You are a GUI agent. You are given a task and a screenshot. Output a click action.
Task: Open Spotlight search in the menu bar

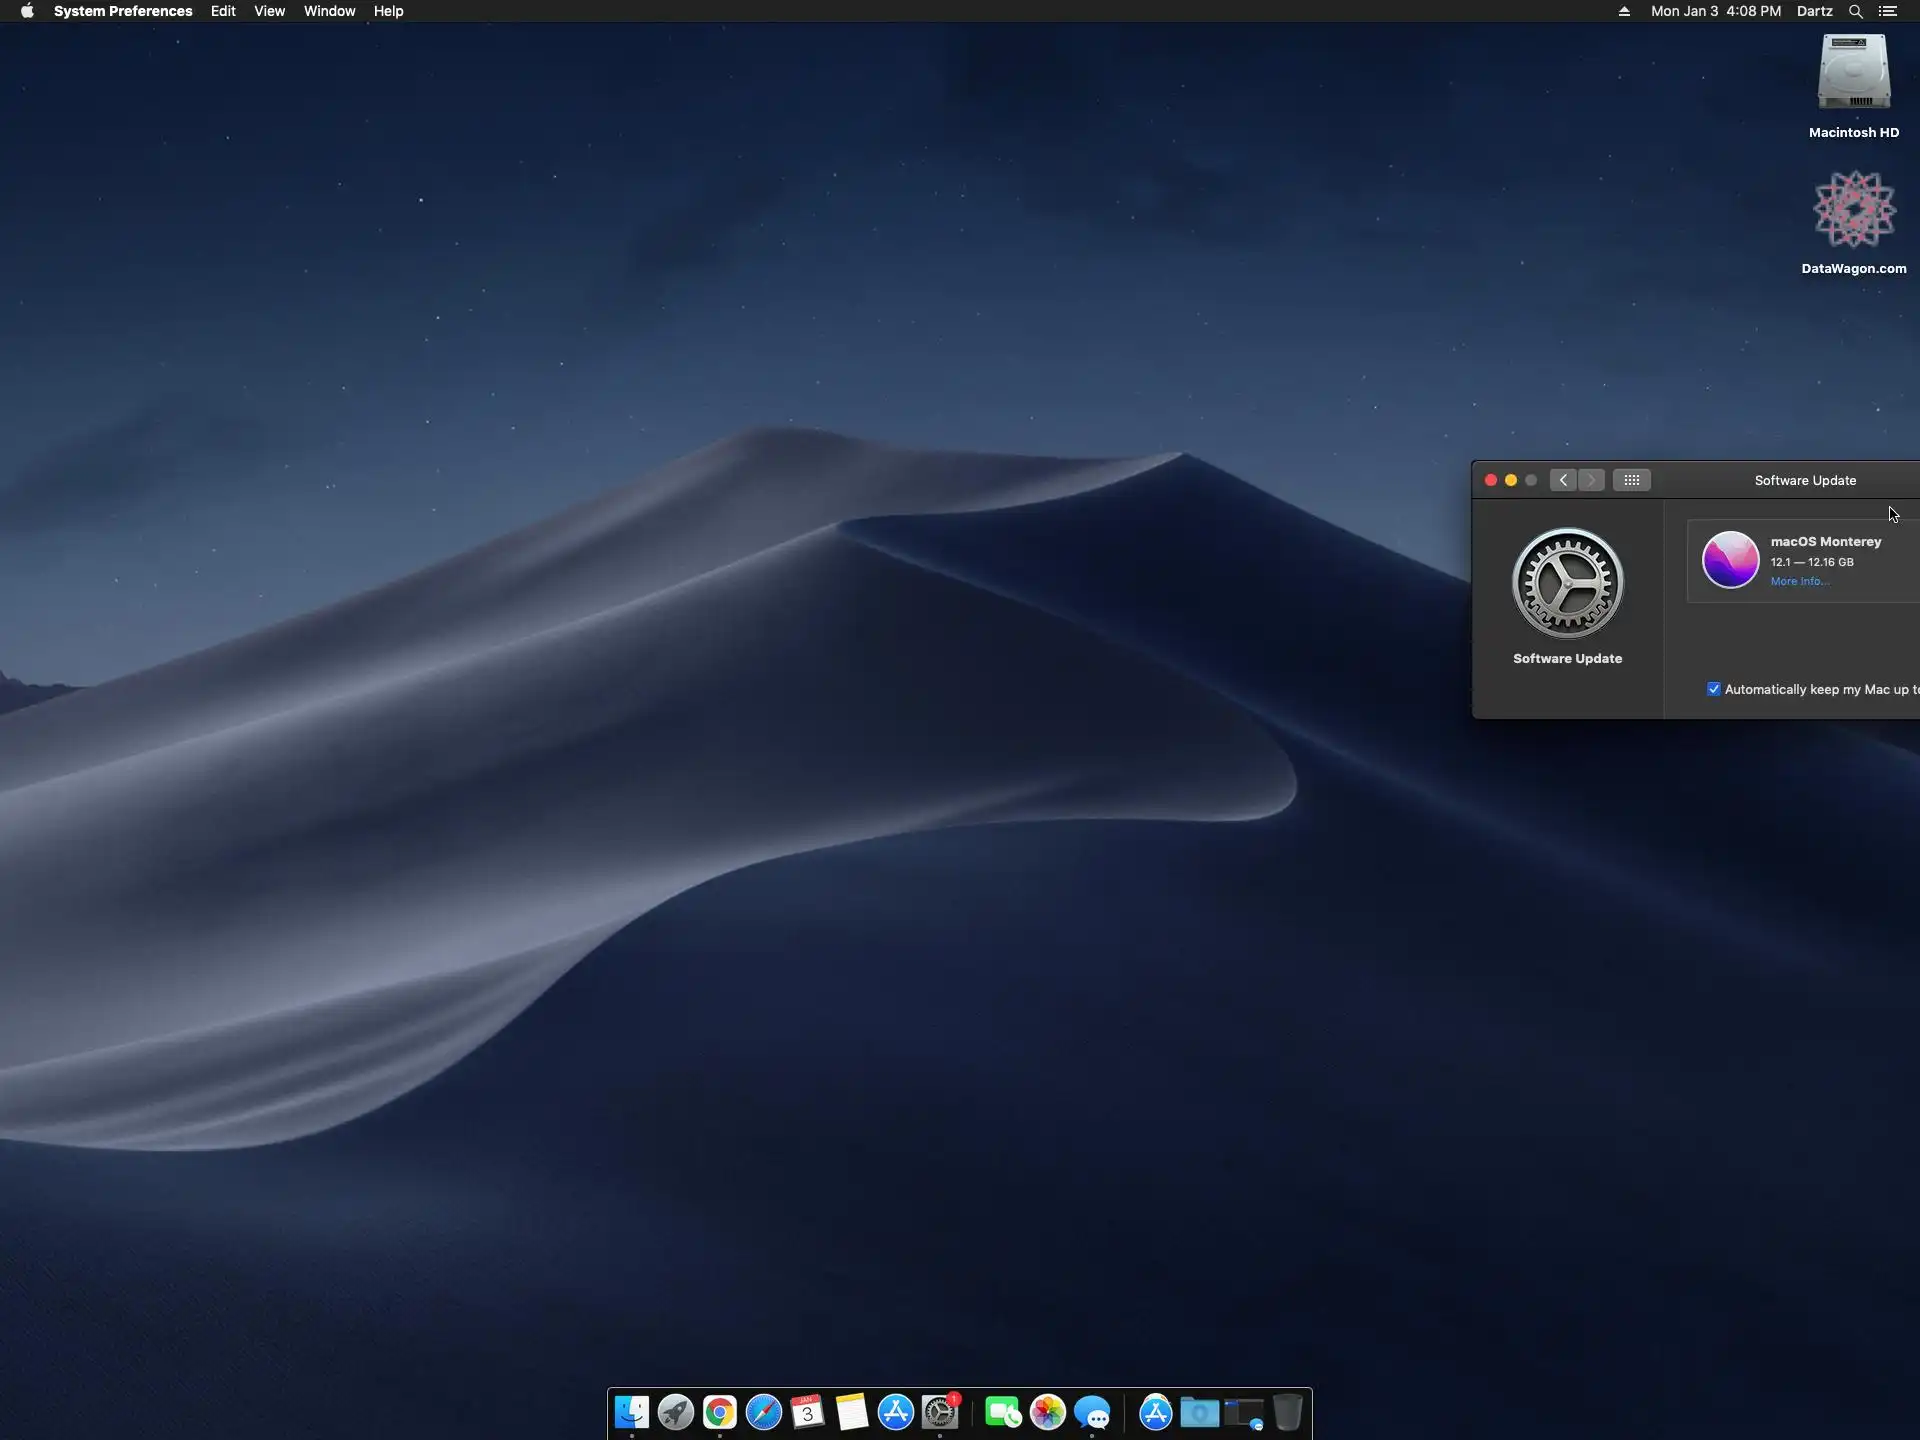click(x=1855, y=11)
